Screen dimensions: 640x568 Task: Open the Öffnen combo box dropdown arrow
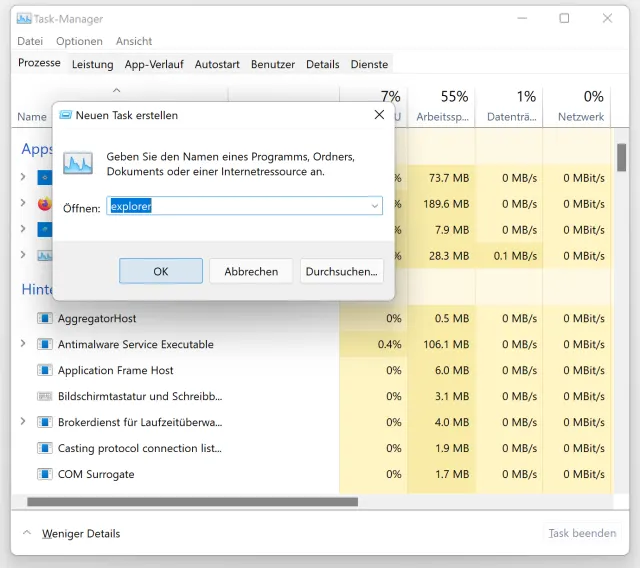point(375,206)
